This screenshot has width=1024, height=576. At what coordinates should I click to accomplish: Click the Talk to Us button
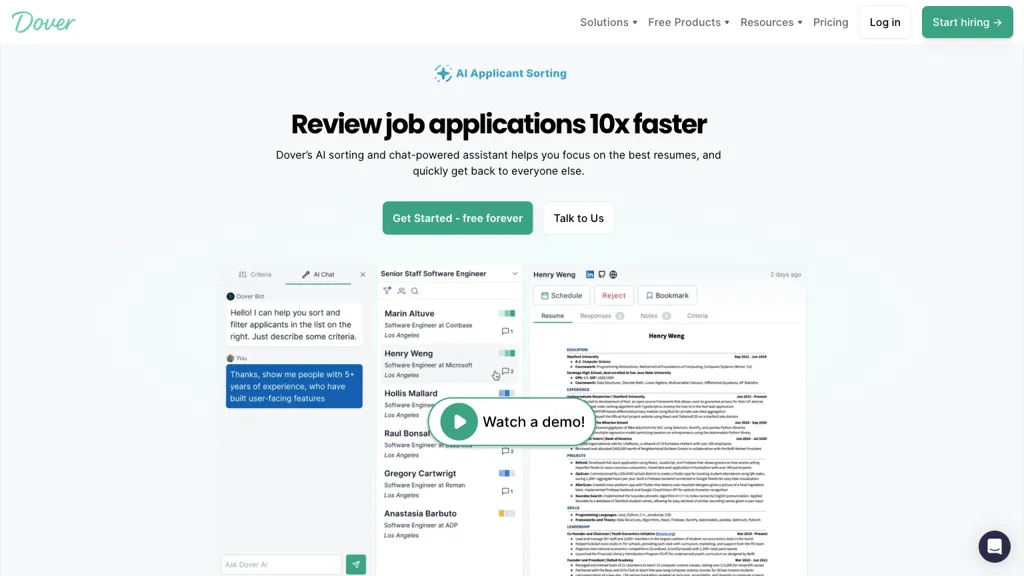coord(578,218)
